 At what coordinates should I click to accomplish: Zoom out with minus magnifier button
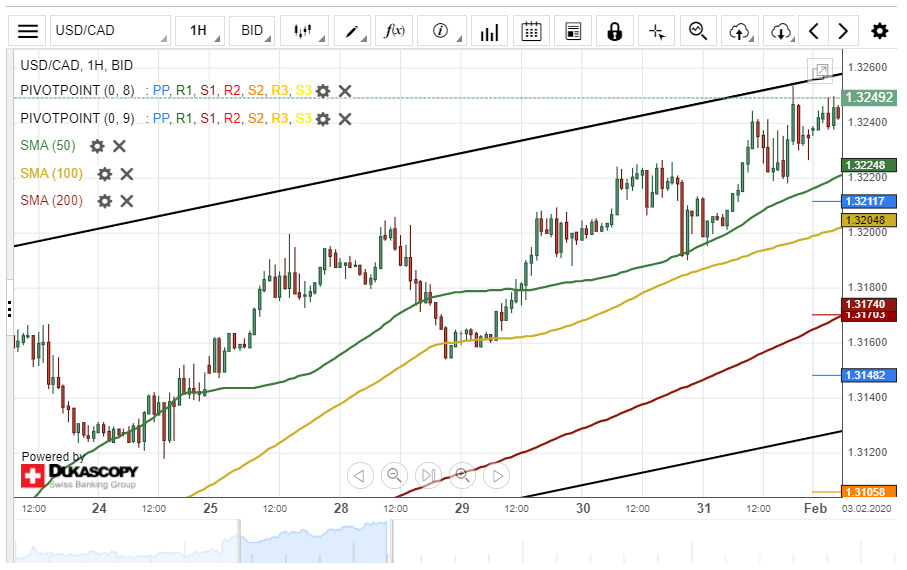(x=394, y=476)
